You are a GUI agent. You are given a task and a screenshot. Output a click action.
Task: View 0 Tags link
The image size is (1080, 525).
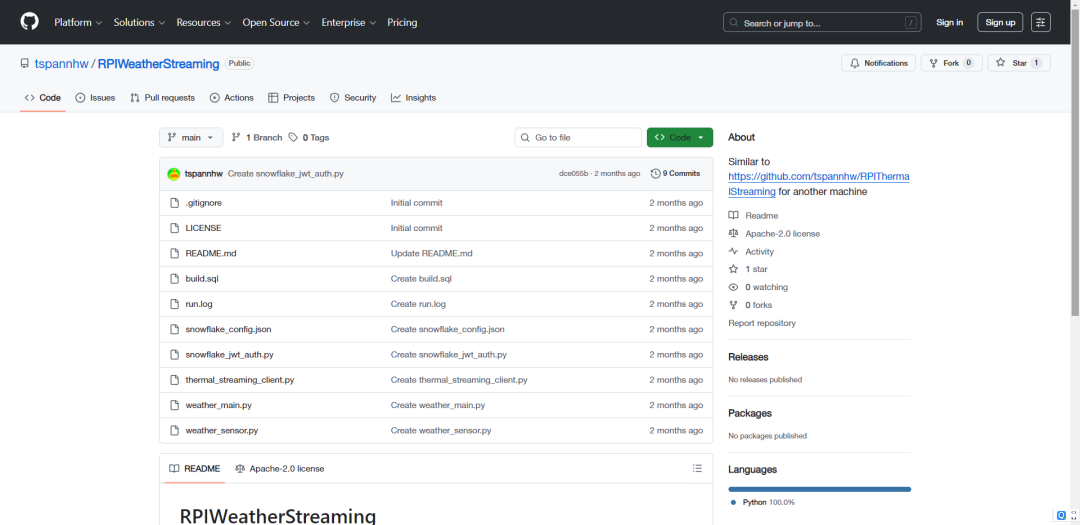tap(309, 137)
